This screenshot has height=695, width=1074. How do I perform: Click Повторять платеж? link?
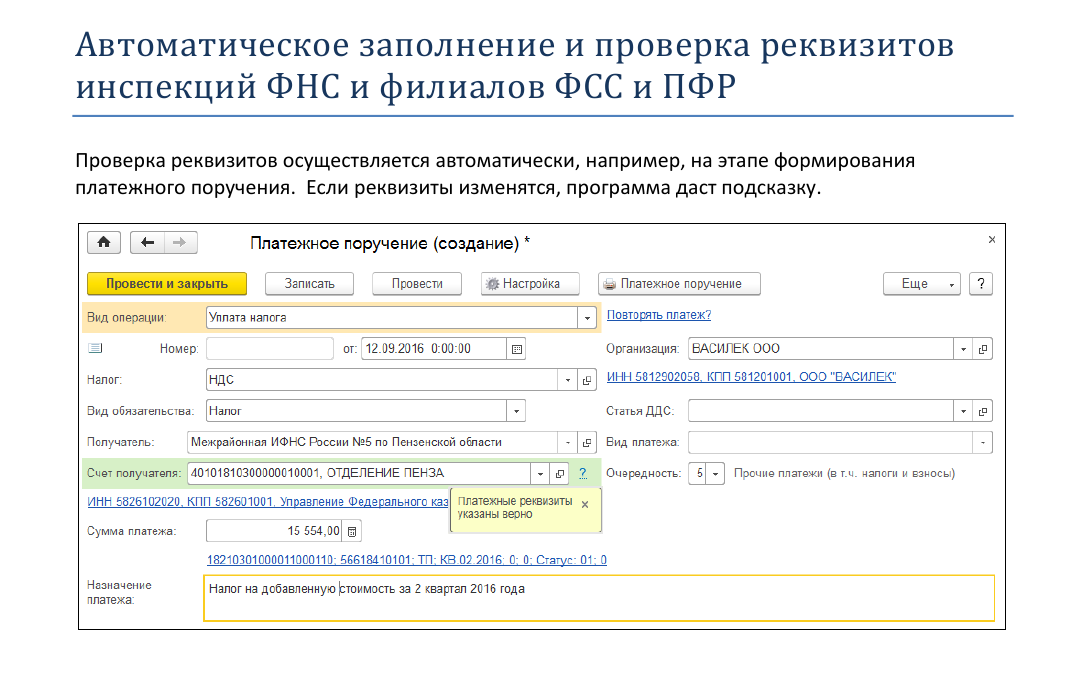point(659,315)
